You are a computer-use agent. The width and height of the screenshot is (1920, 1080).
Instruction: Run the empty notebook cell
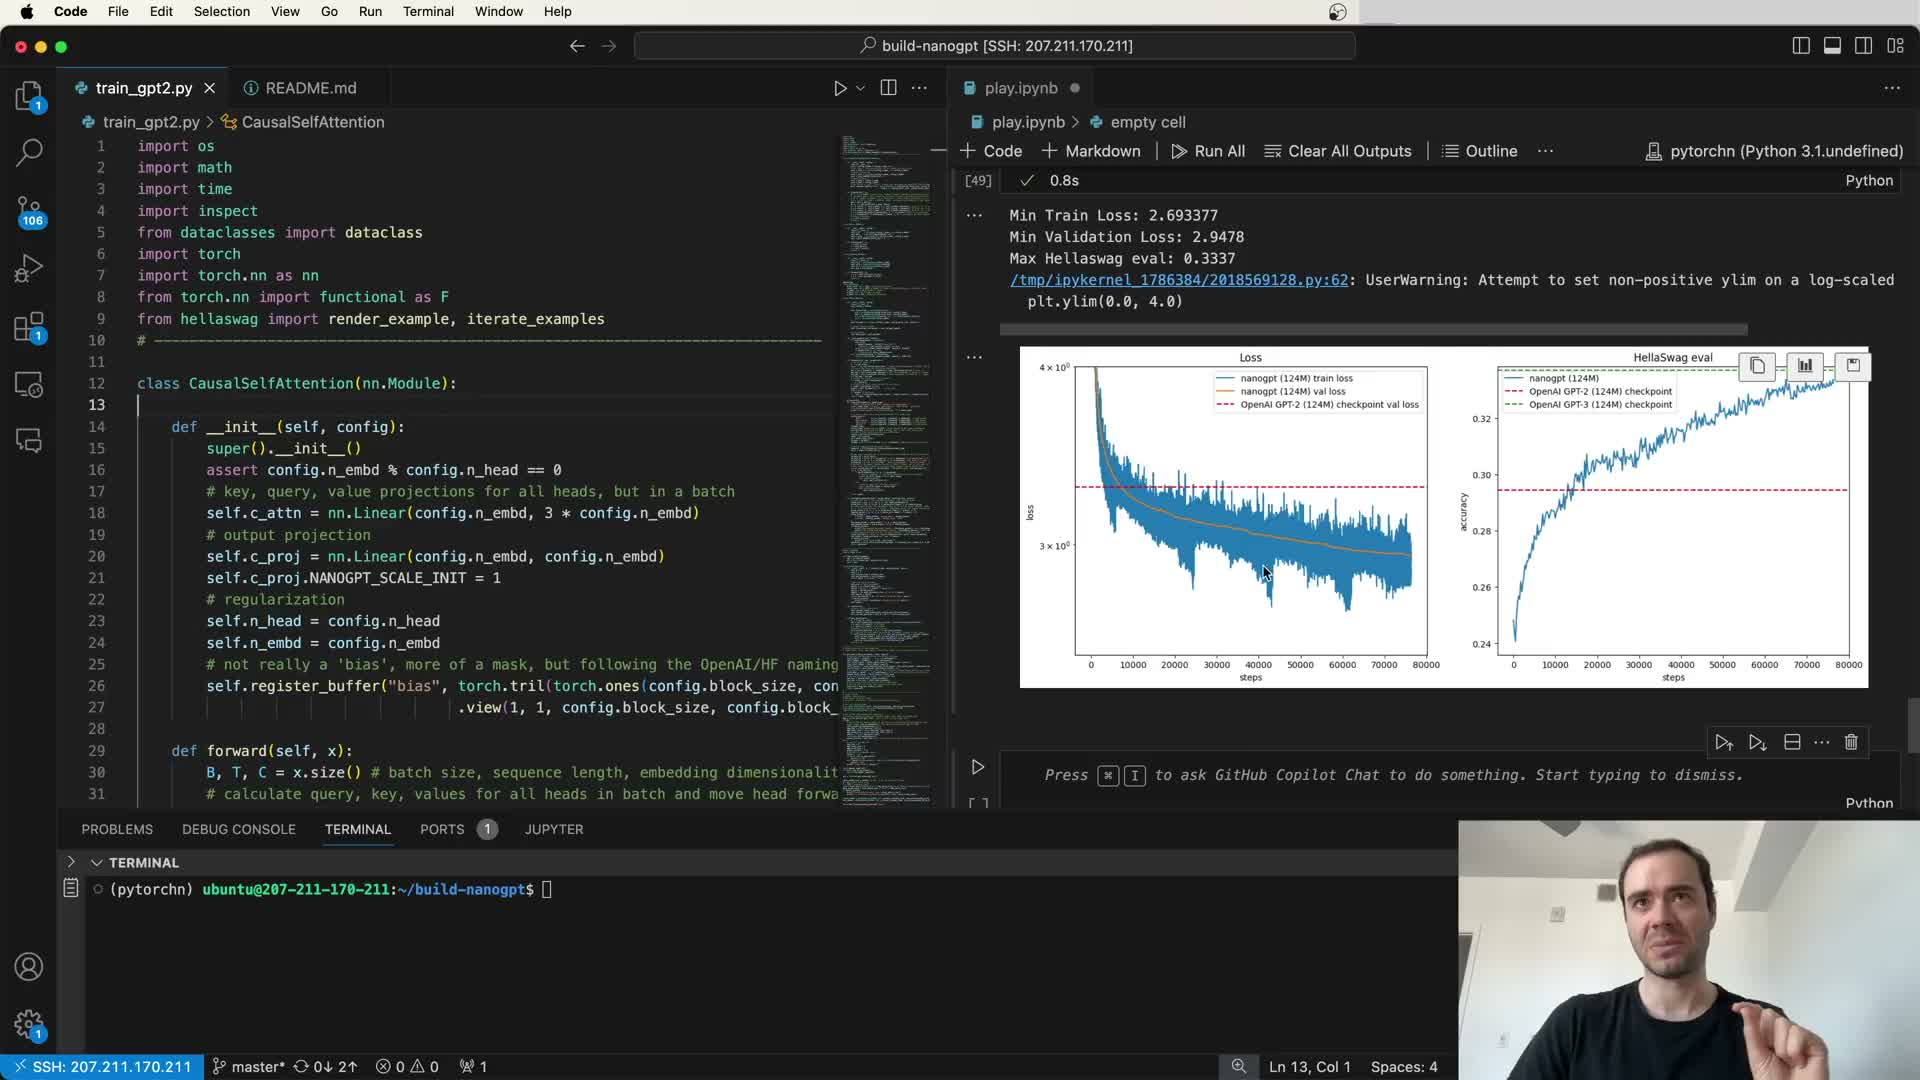(978, 767)
